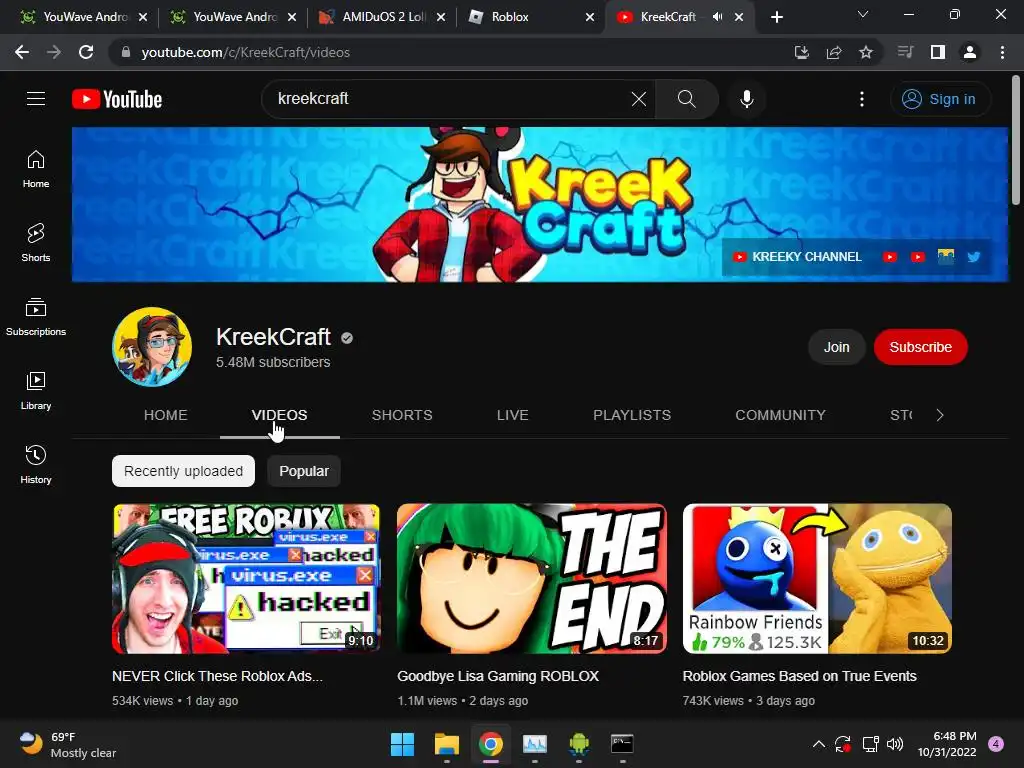Open the YouTube hamburger guide menu
The width and height of the screenshot is (1024, 768).
pos(36,99)
